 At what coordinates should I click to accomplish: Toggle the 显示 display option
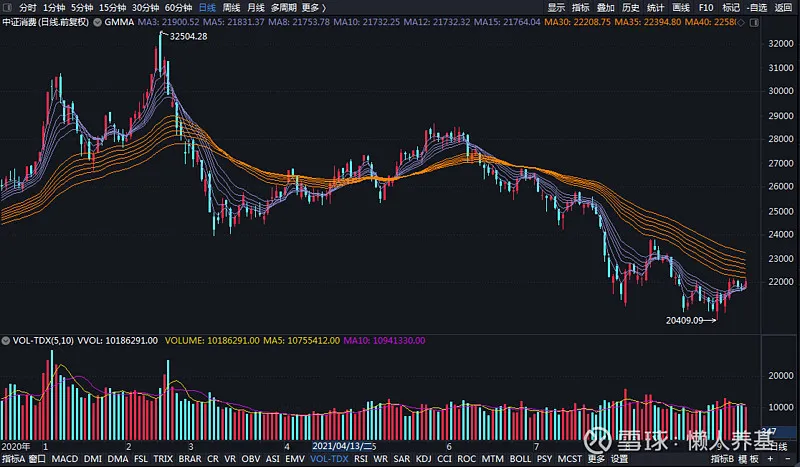pos(556,7)
